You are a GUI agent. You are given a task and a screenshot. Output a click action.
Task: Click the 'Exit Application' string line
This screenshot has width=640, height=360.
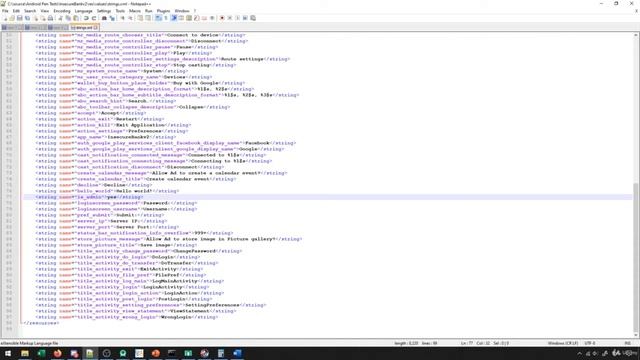113,125
